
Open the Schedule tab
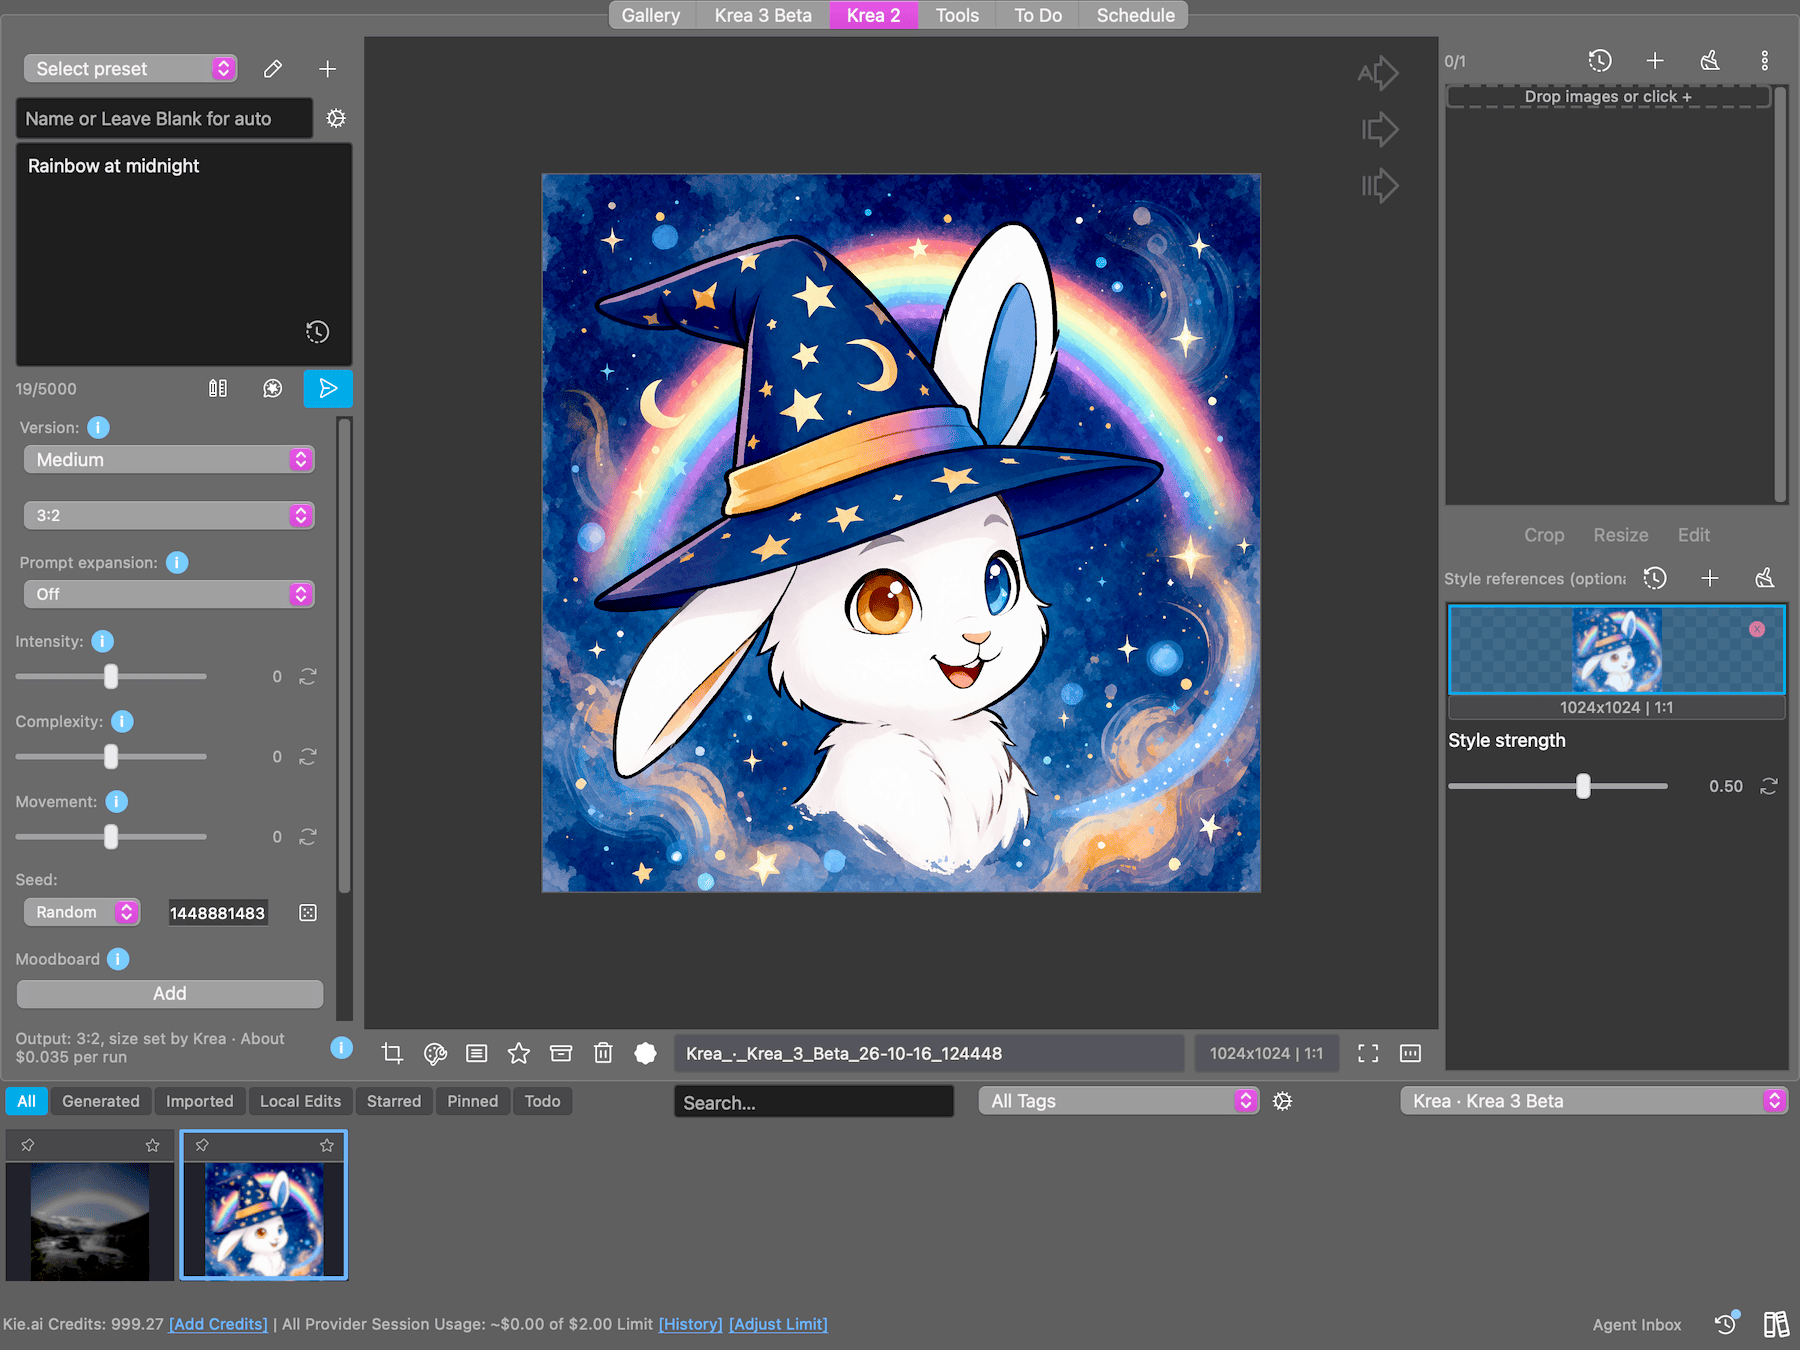coord(1135,15)
